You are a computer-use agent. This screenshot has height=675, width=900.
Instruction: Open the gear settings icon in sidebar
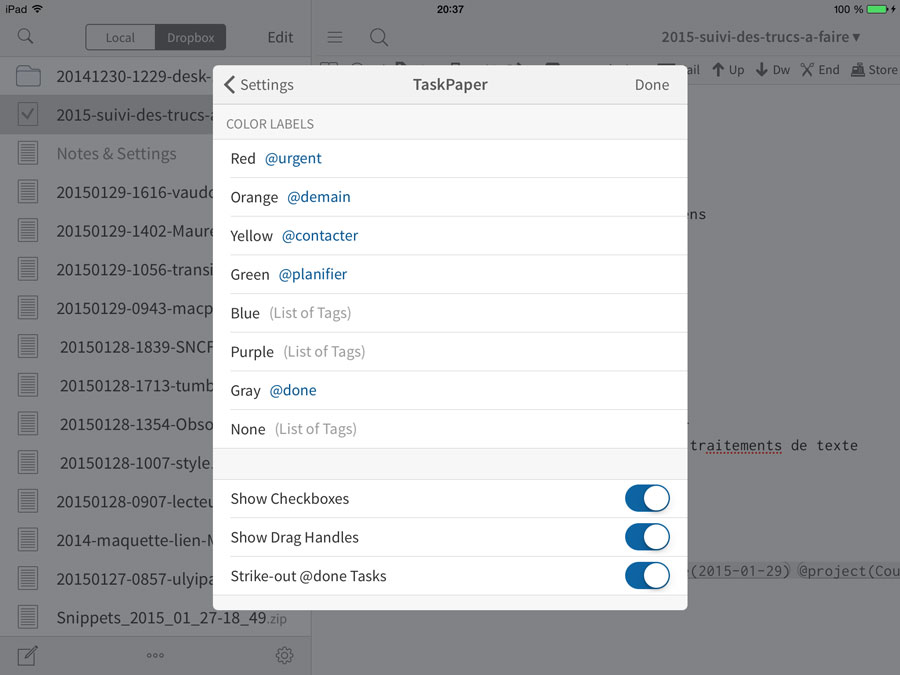[x=284, y=655]
